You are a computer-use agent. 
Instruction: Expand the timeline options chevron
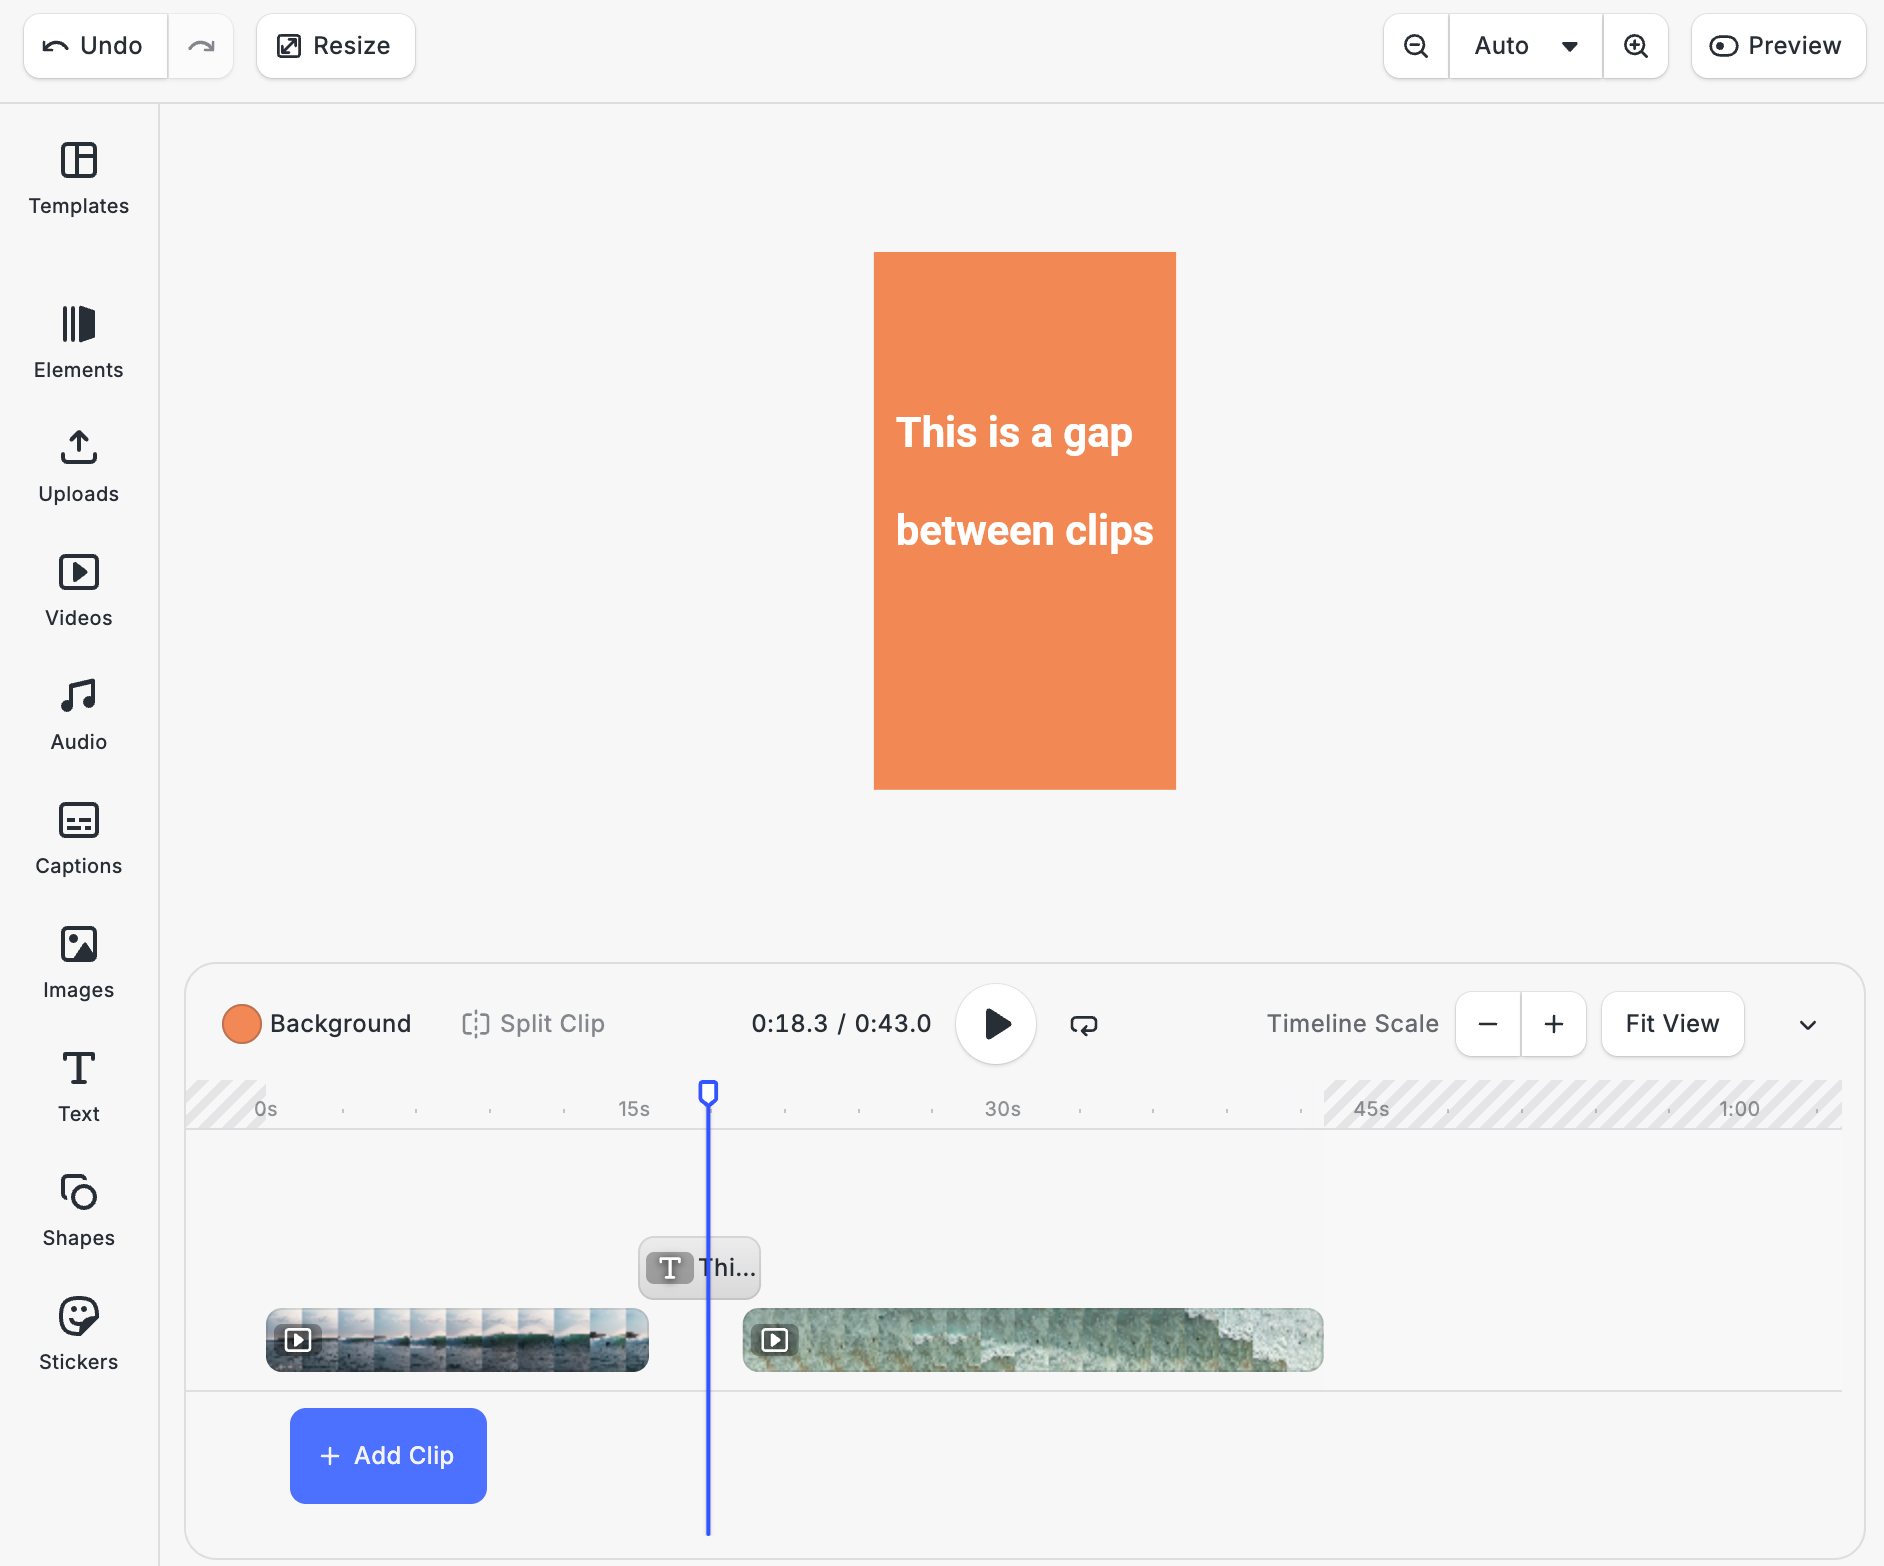click(1806, 1024)
